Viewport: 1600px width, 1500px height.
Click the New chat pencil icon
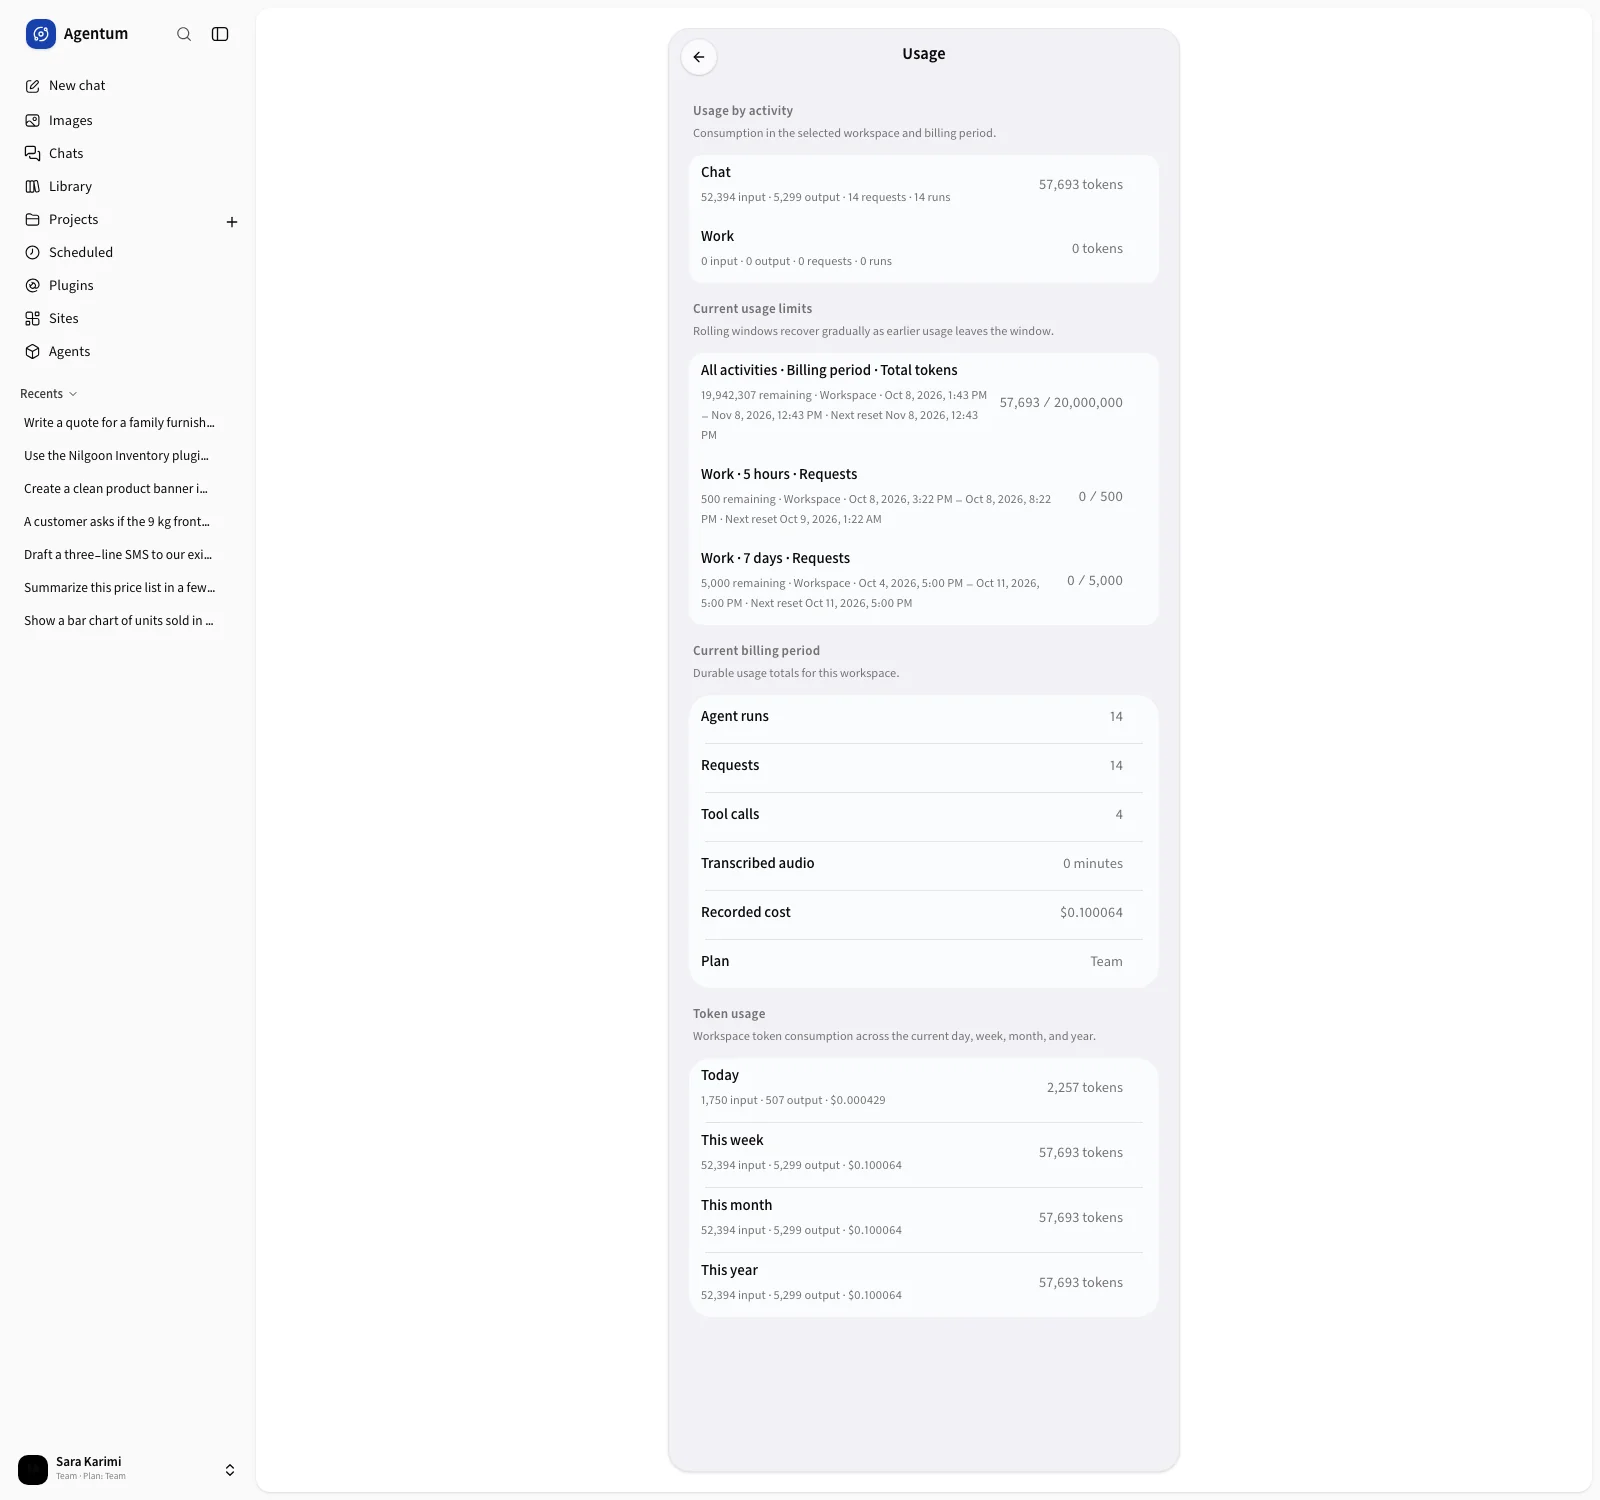pos(33,86)
